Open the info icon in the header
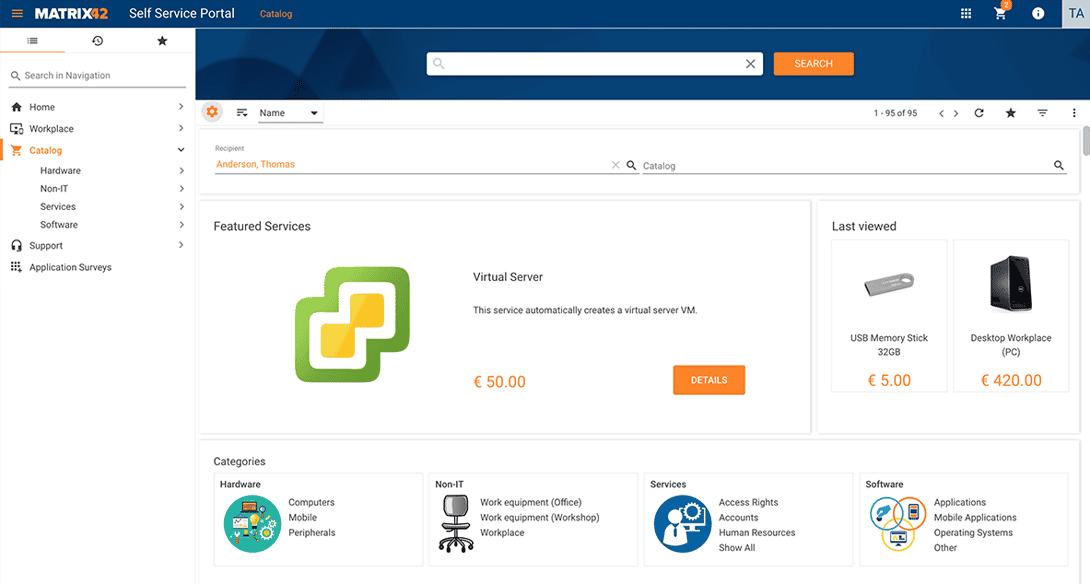Image resolution: width=1090 pixels, height=584 pixels. (1037, 13)
